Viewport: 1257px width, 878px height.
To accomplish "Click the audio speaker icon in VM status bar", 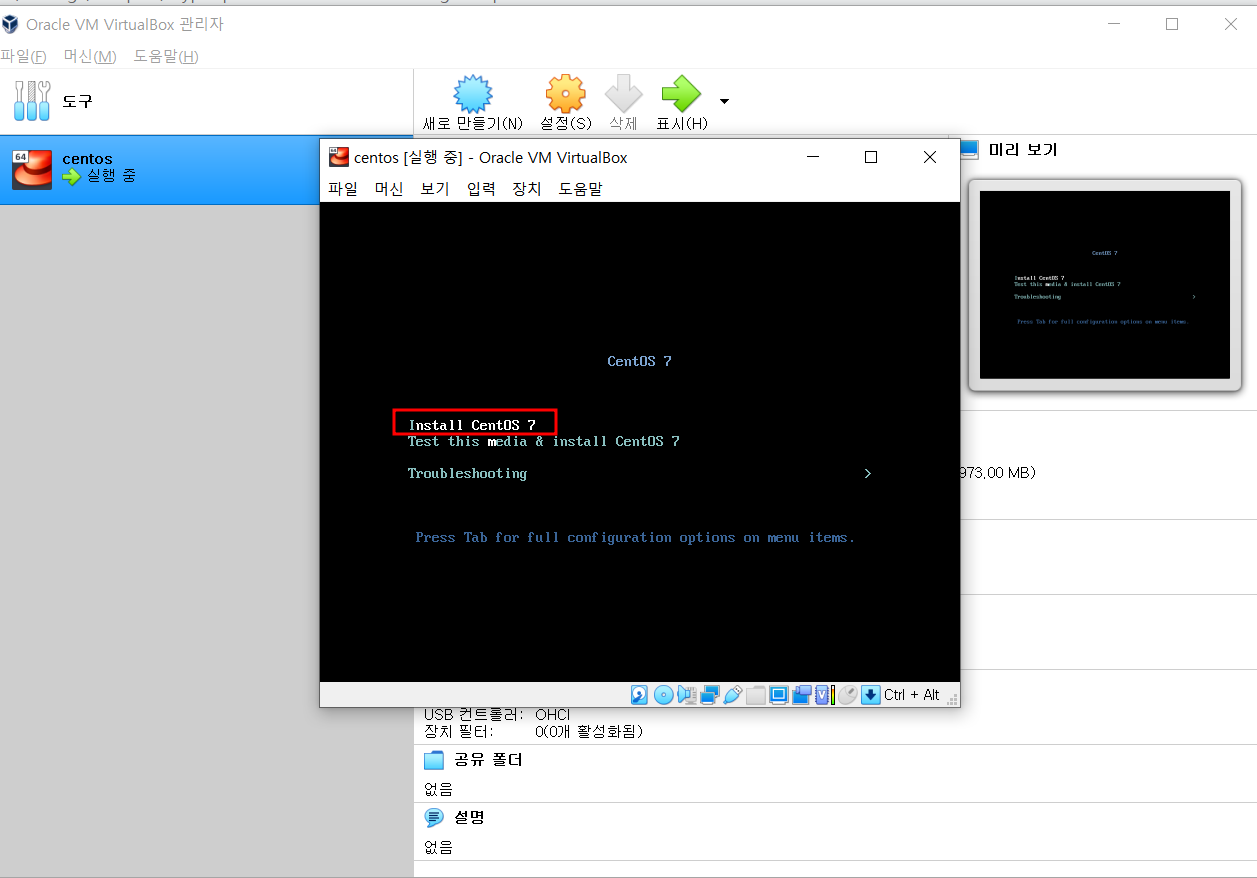I will pyautogui.click(x=687, y=695).
